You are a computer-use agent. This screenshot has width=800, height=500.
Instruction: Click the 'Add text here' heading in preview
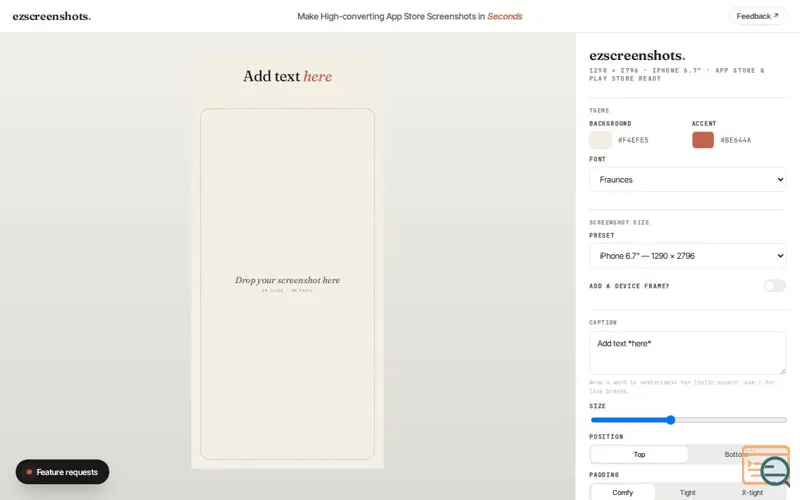point(287,76)
